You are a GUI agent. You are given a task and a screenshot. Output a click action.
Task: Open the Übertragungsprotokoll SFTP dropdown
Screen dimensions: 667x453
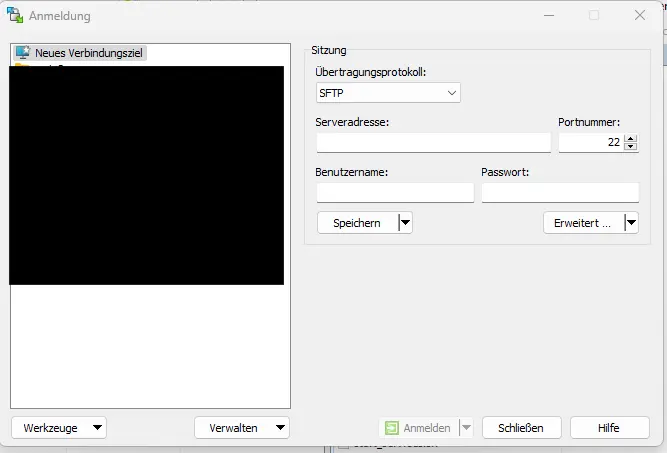387,93
